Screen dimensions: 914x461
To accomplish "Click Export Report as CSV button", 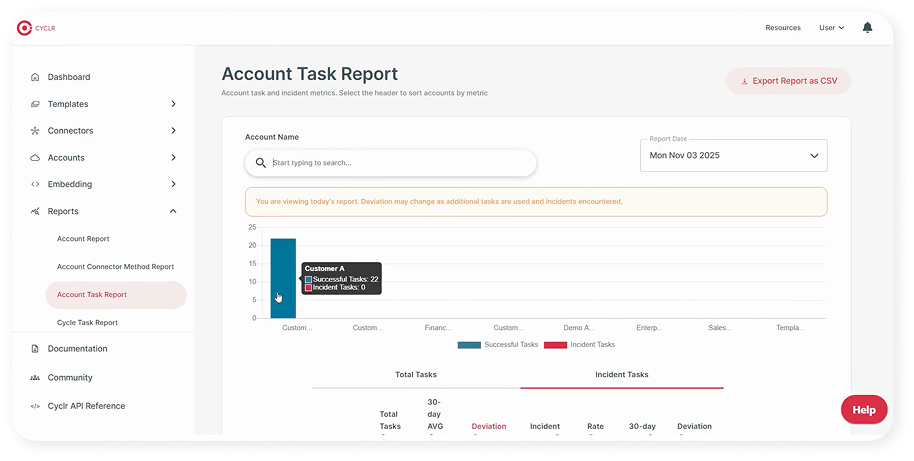I will (788, 81).
